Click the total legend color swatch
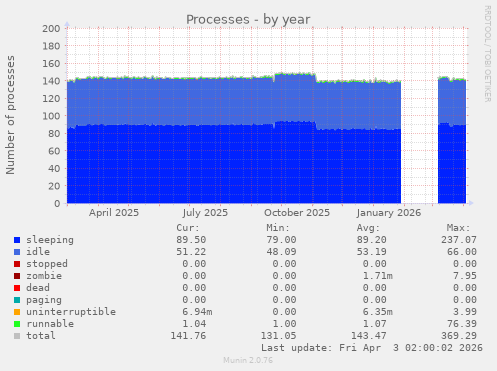 [17, 336]
